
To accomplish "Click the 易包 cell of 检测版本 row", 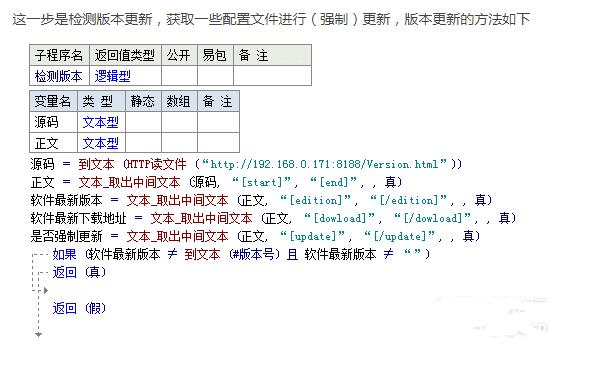I will point(215,76).
